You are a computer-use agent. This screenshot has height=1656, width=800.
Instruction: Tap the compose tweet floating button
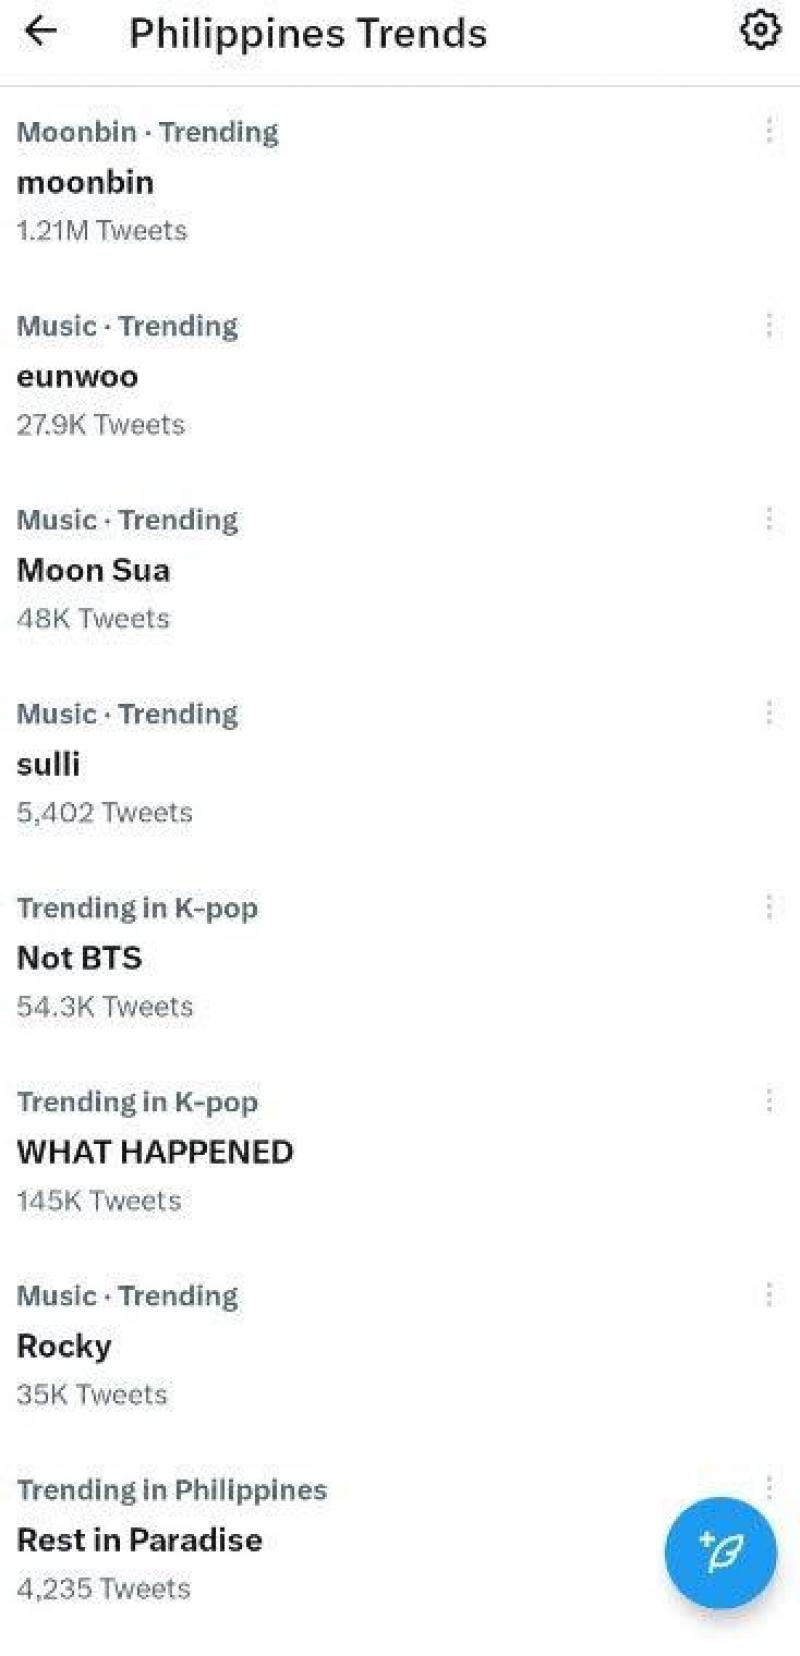coord(720,1552)
